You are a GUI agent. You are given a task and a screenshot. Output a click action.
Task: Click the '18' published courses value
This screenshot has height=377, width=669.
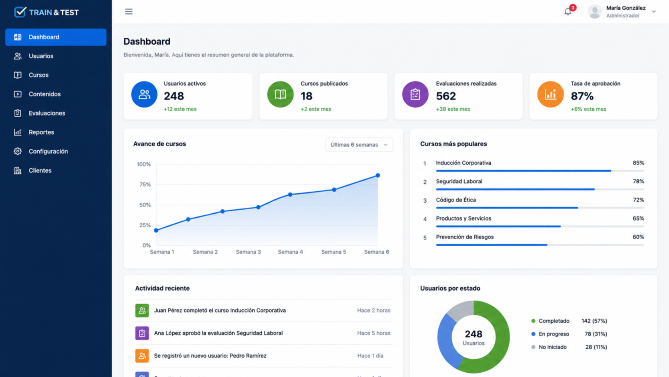(306, 96)
